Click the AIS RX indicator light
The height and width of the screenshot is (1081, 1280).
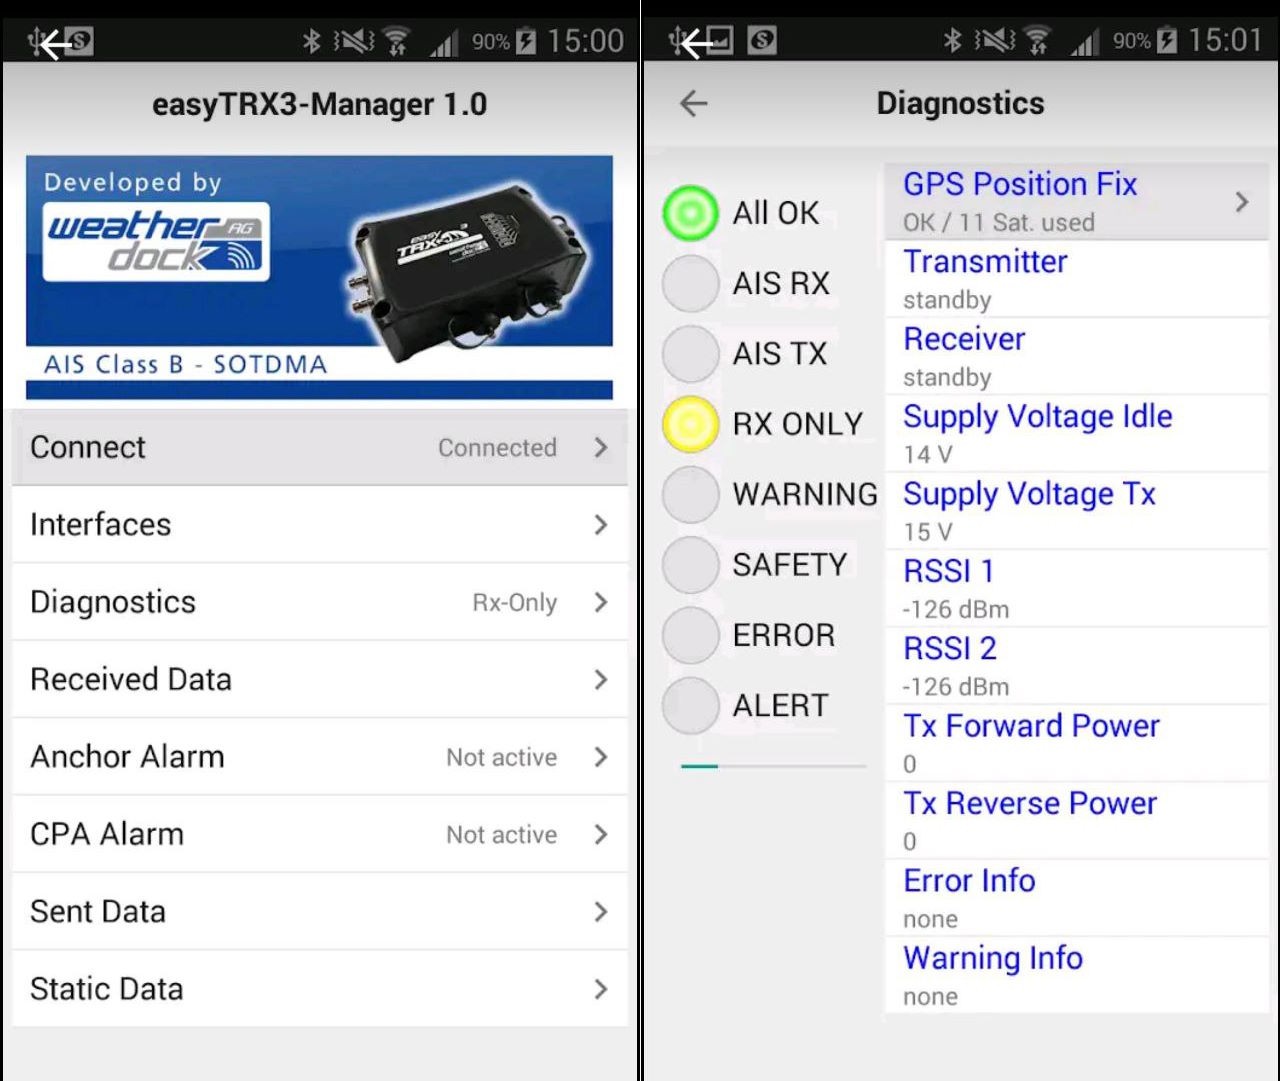[x=690, y=283]
